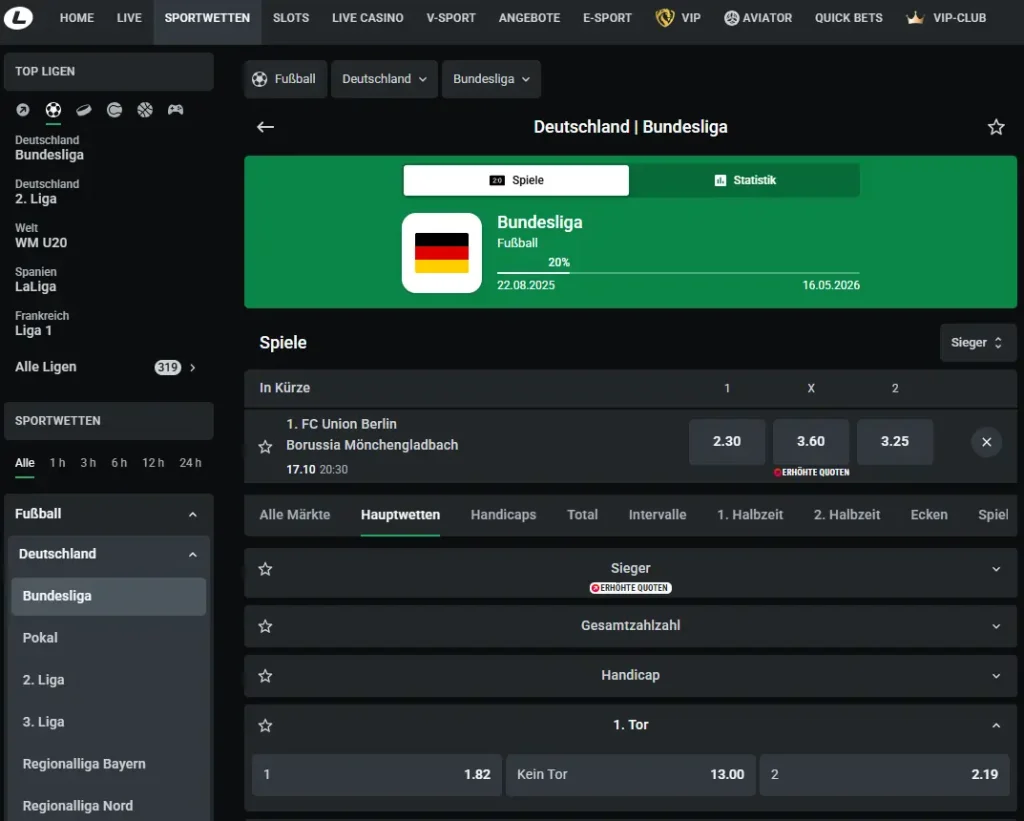Toggle the Bundesliga favorite star top right
Screen dimensions: 1024x821
[996, 127]
